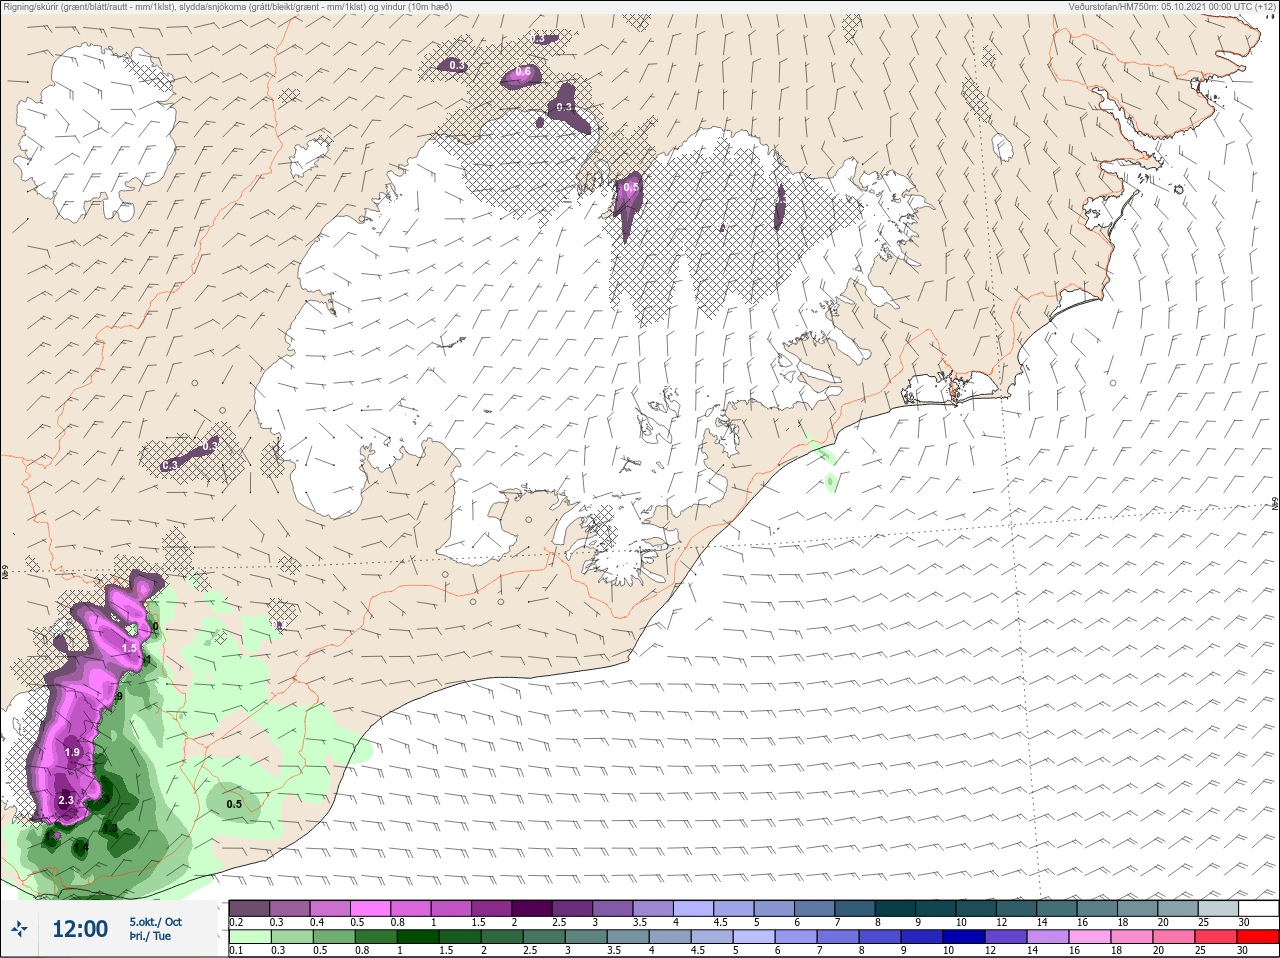Pick the palest green 0.1 legend swatch
Image resolution: width=1280 pixels, height=958 pixels.
pyautogui.click(x=248, y=937)
